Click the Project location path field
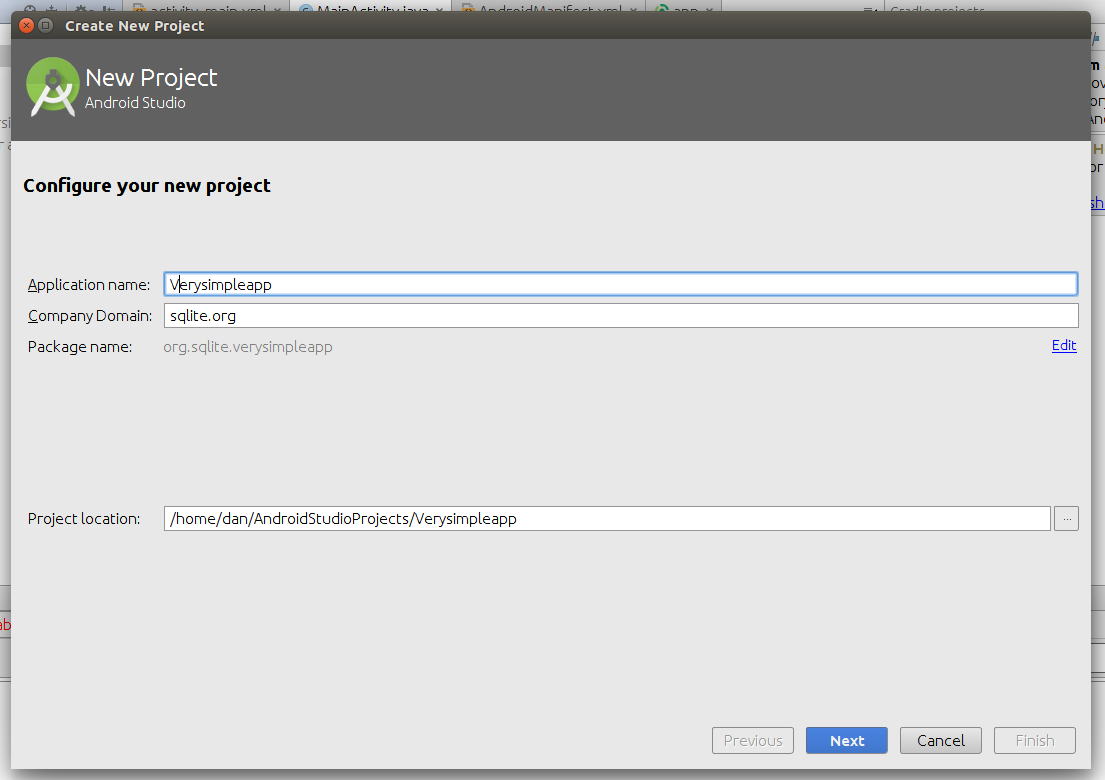 (606, 519)
